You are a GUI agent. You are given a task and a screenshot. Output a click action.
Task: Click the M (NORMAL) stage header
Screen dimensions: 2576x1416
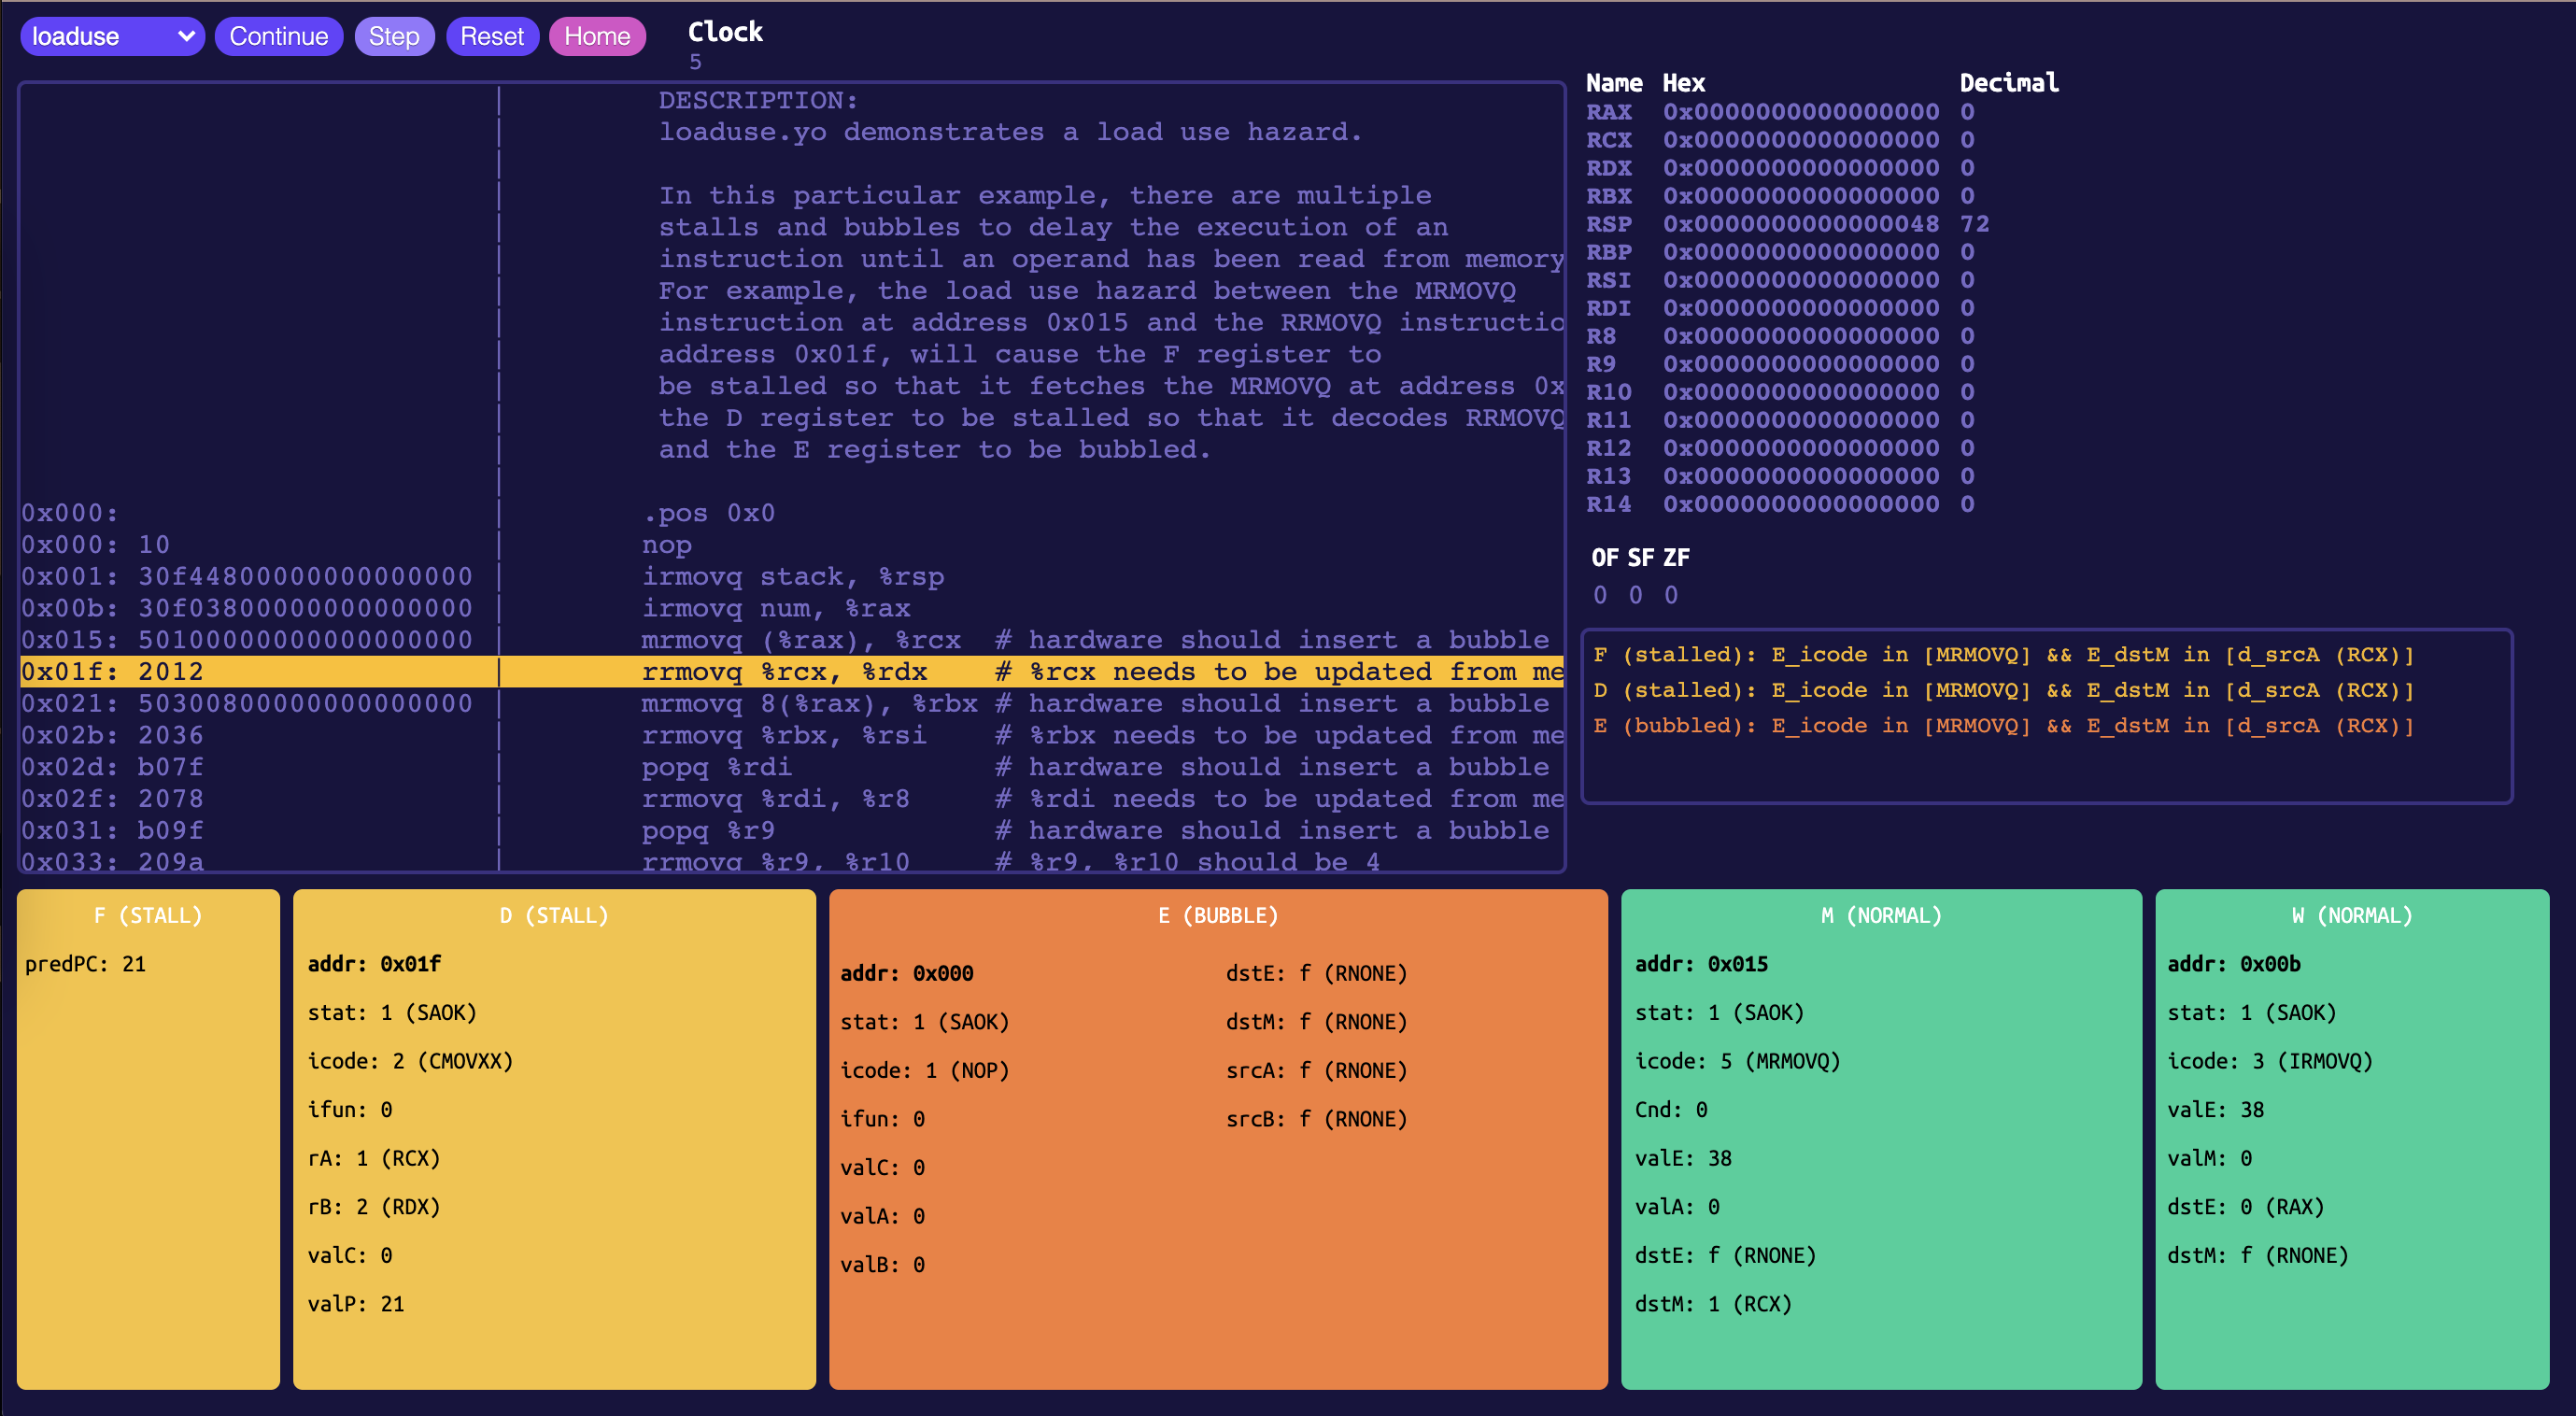point(1881,915)
